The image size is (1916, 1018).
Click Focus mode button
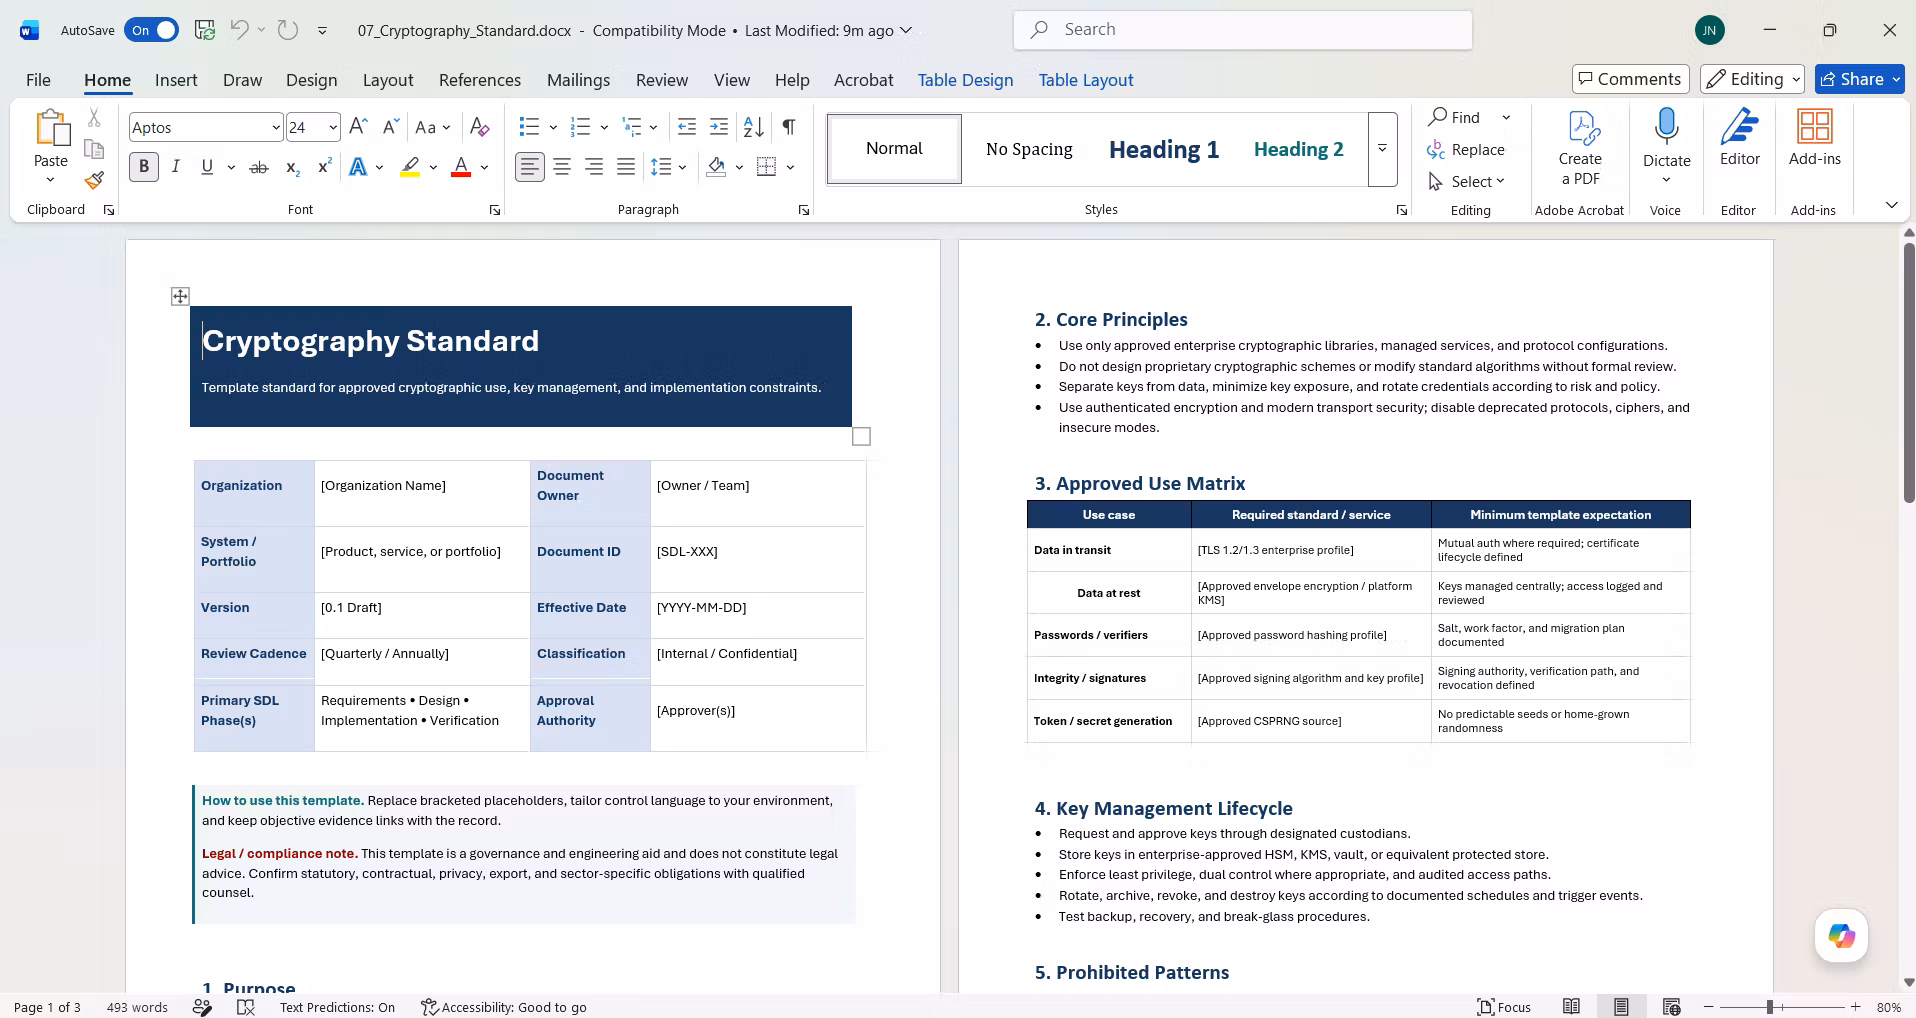1504,1007
